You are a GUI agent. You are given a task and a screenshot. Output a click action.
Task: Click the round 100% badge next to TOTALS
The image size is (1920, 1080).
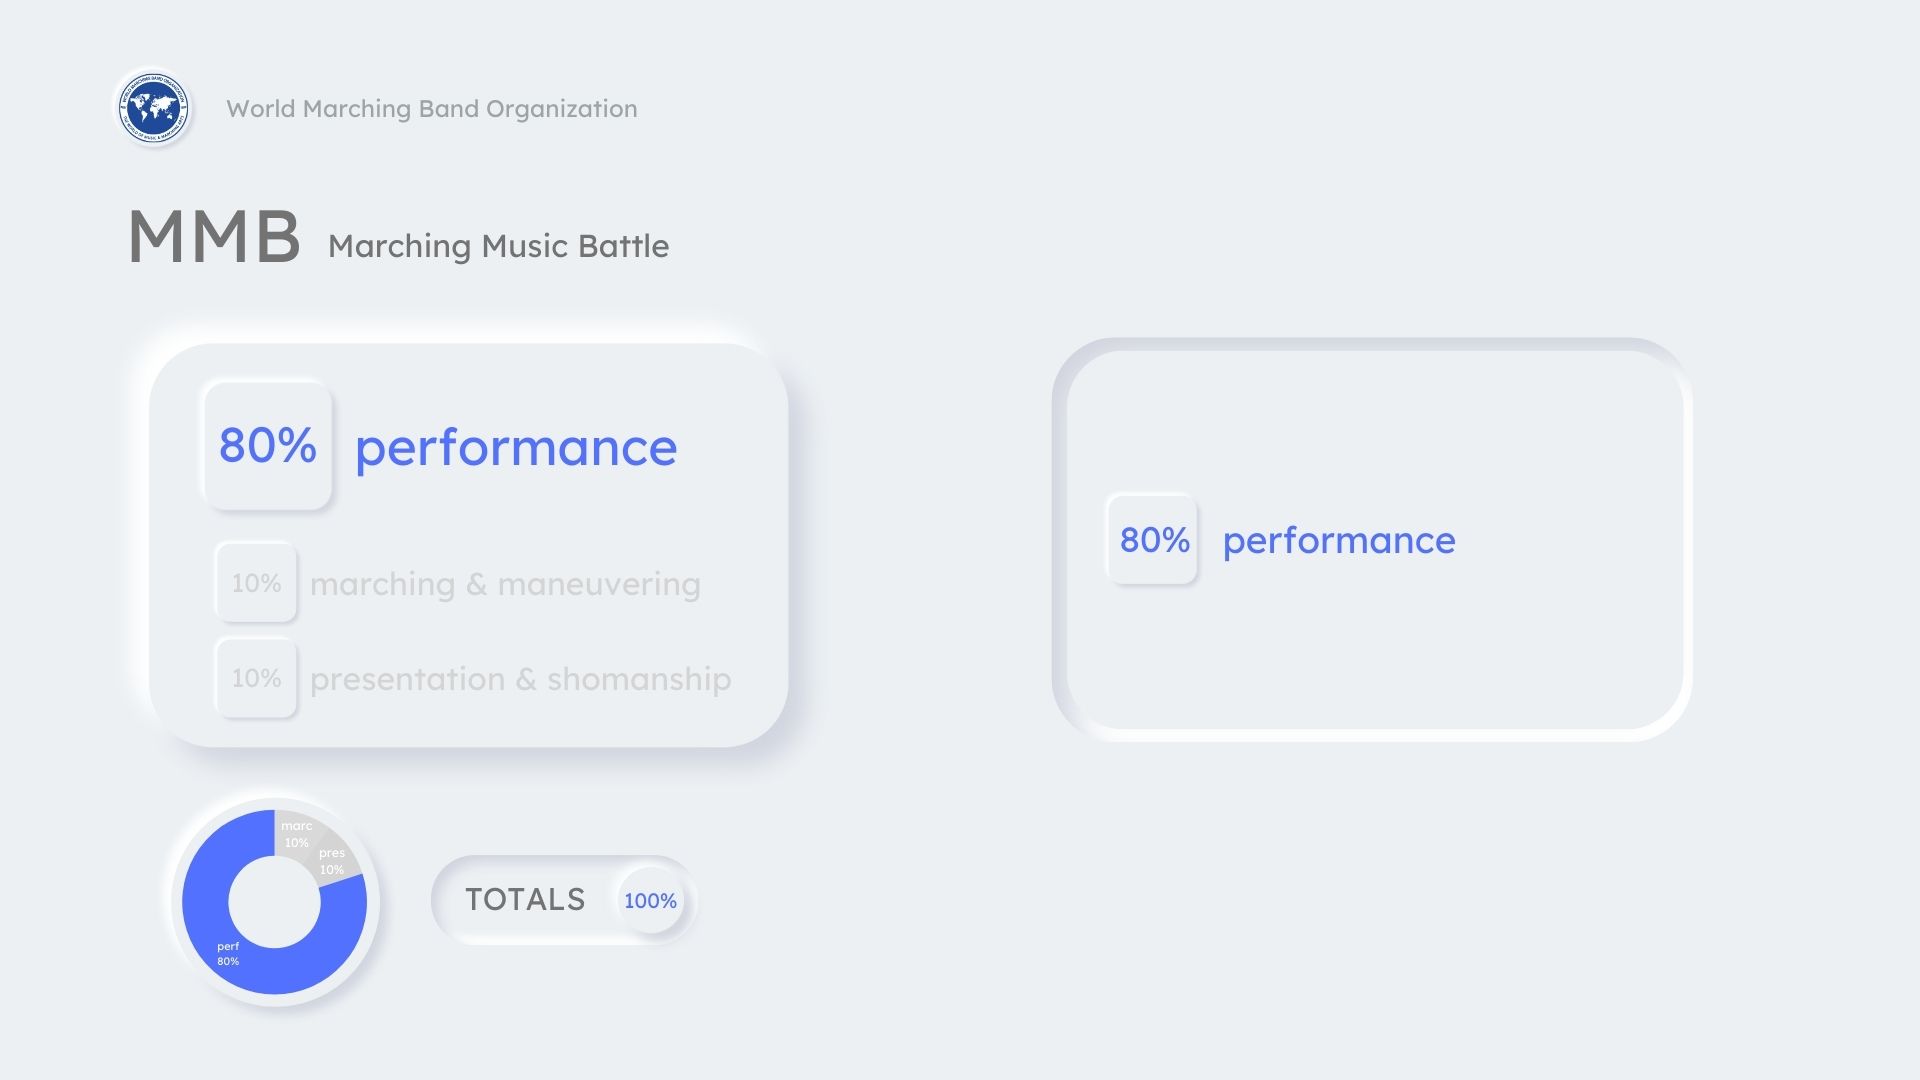click(x=650, y=901)
